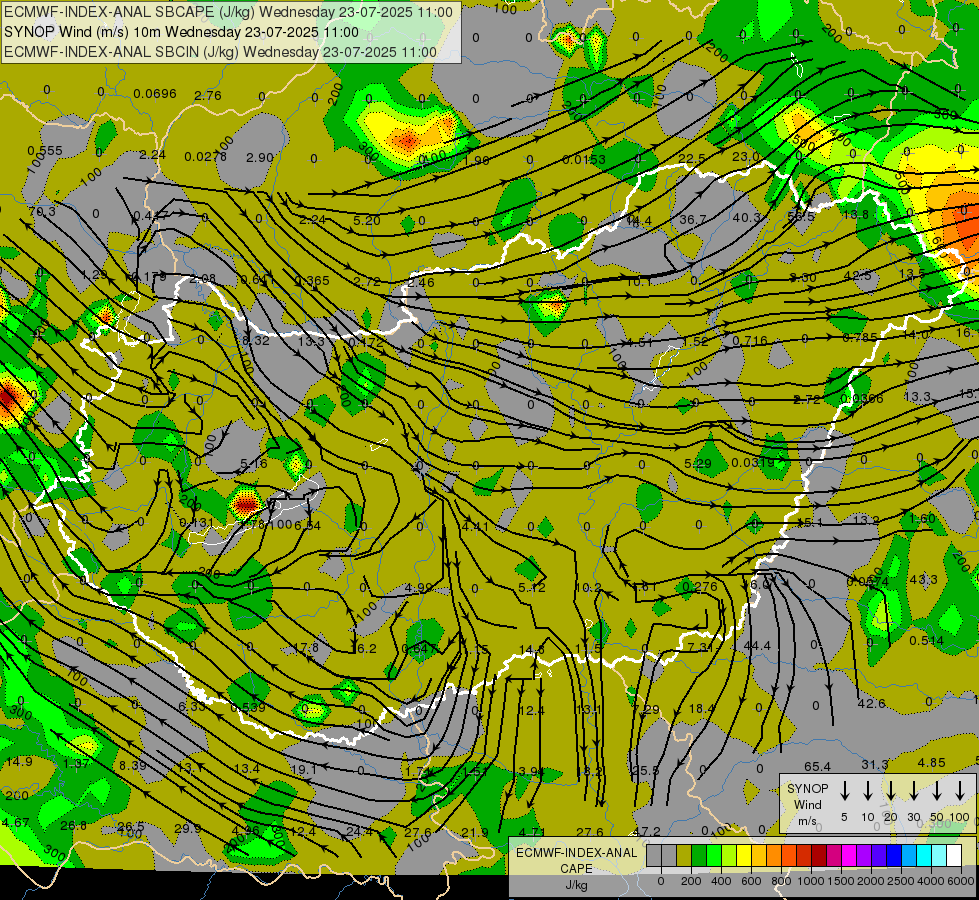This screenshot has height=900, width=979.
Task: Click the 2.90 value on the map
Action: 260,157
